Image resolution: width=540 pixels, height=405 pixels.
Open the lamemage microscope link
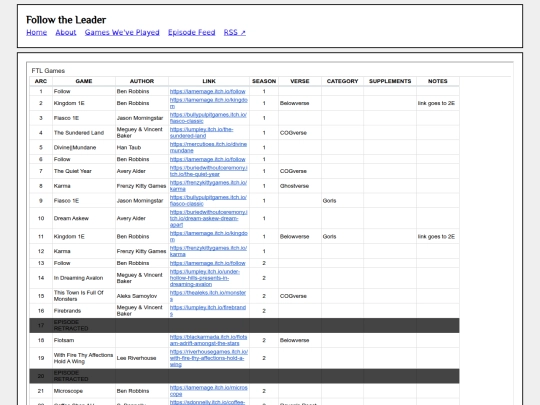tap(208, 391)
